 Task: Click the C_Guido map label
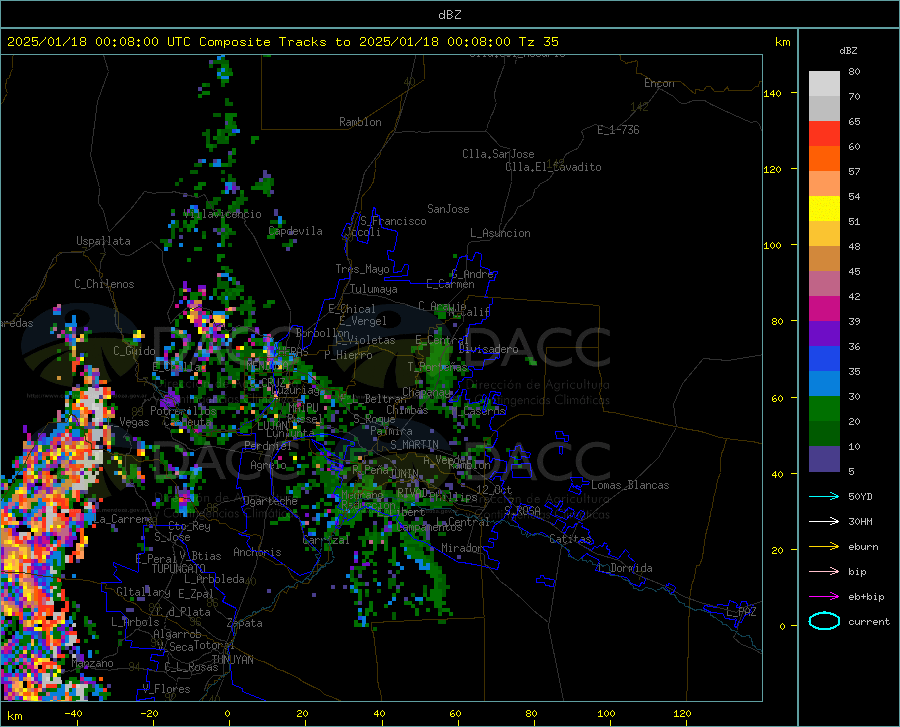(134, 351)
